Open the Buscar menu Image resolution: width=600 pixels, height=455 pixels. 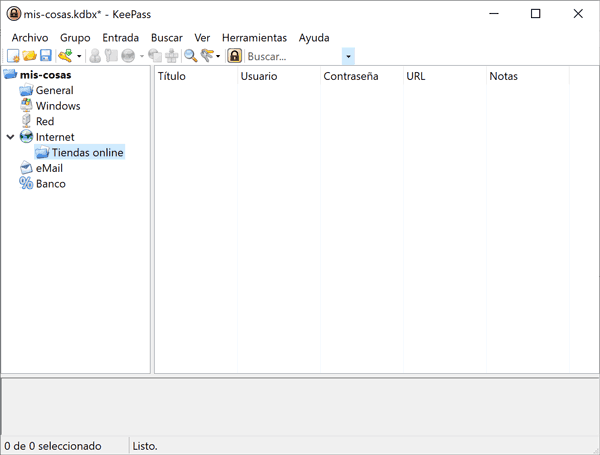pos(167,38)
